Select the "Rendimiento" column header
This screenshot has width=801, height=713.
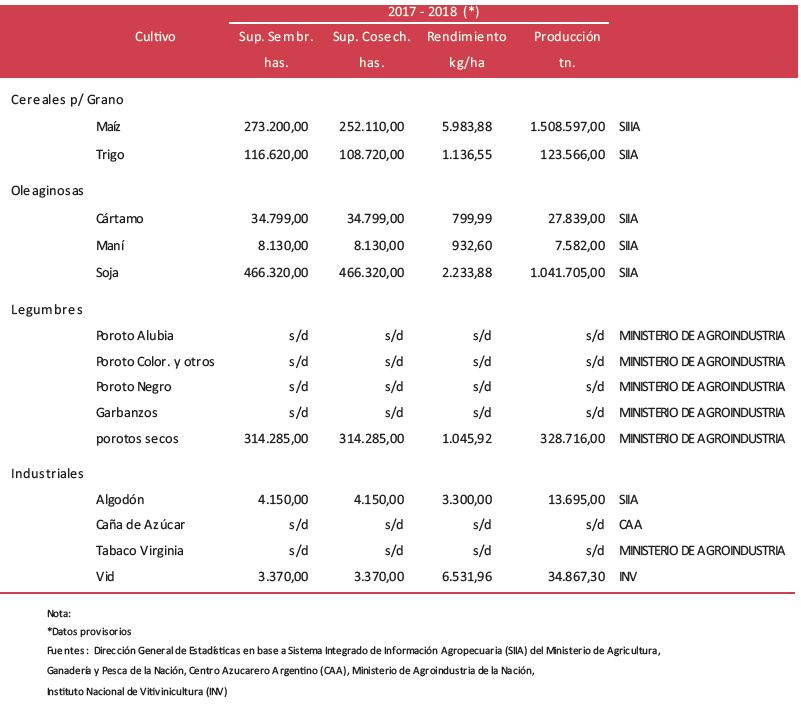466,37
